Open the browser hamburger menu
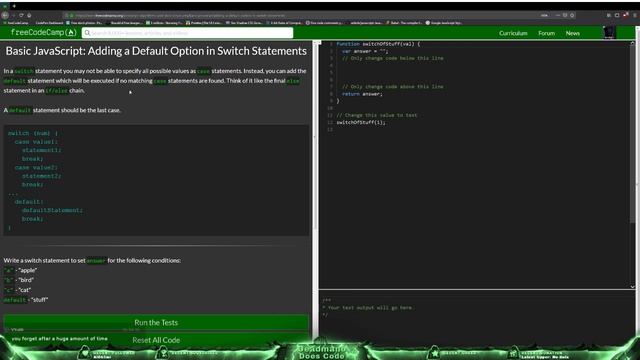Image resolution: width=640 pixels, height=360 pixels. 635,15
